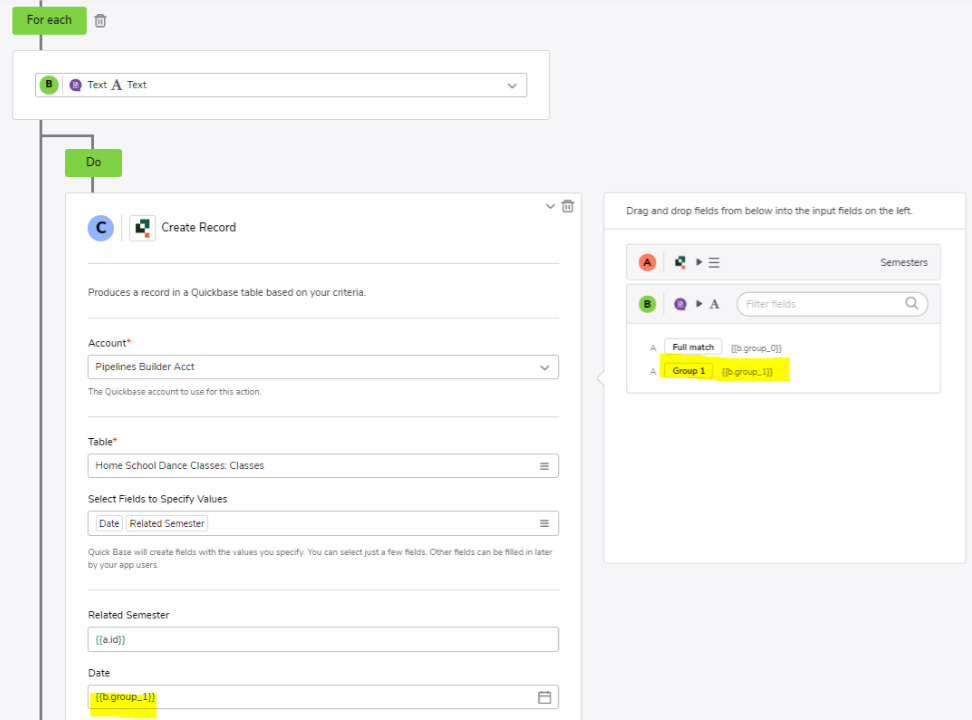972x720 pixels.
Task: Click the {{b.group_1}} token in fields panel
Action: pyautogui.click(x=747, y=371)
